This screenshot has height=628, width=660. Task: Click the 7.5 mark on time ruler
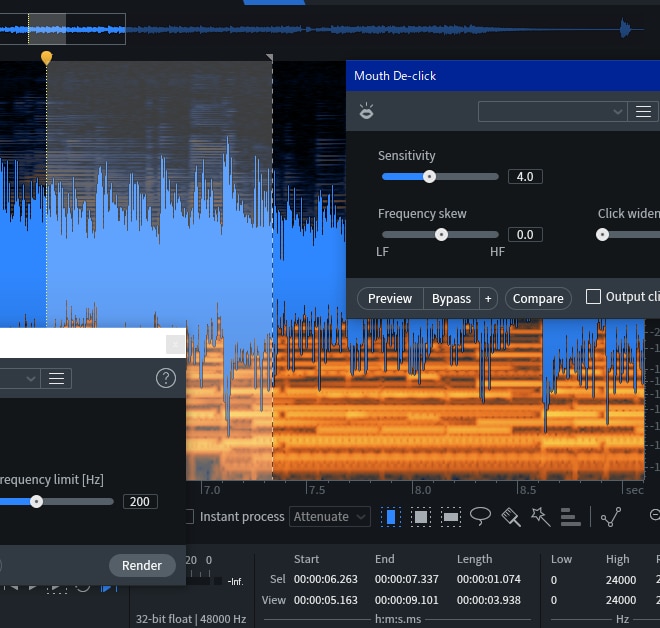(317, 490)
